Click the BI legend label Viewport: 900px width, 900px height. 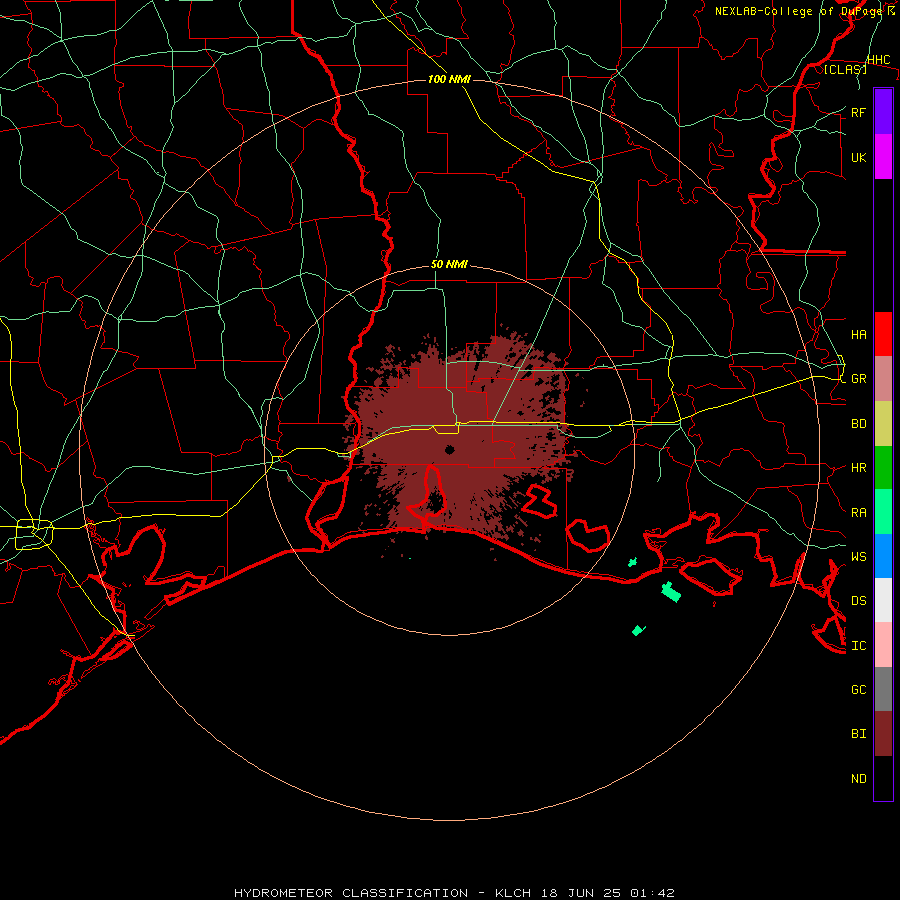(858, 734)
